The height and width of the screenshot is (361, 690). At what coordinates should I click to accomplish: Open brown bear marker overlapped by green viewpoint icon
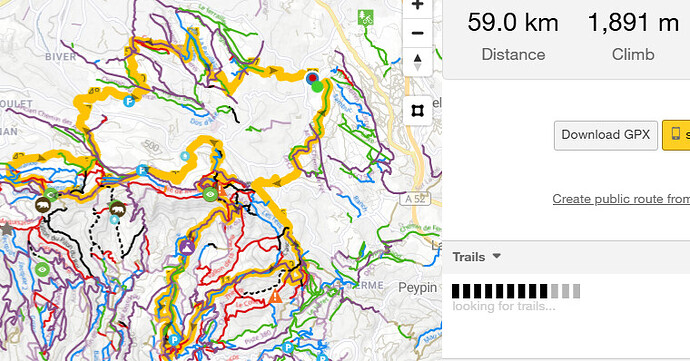pos(43,205)
